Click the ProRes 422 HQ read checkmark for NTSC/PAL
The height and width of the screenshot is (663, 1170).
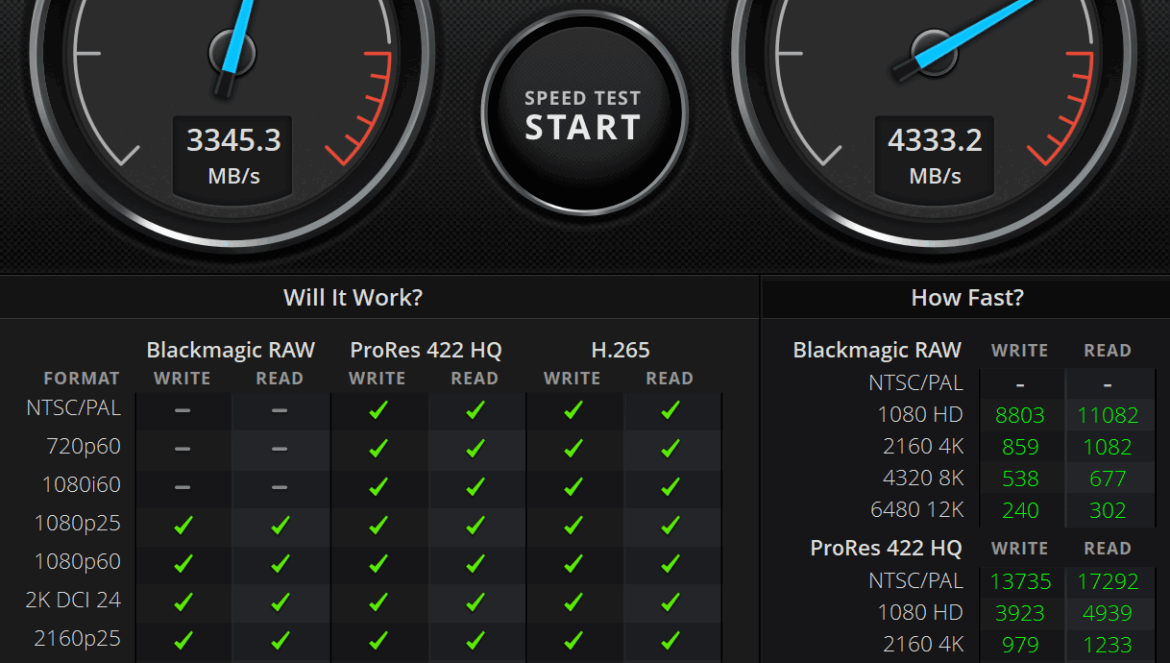(x=475, y=410)
